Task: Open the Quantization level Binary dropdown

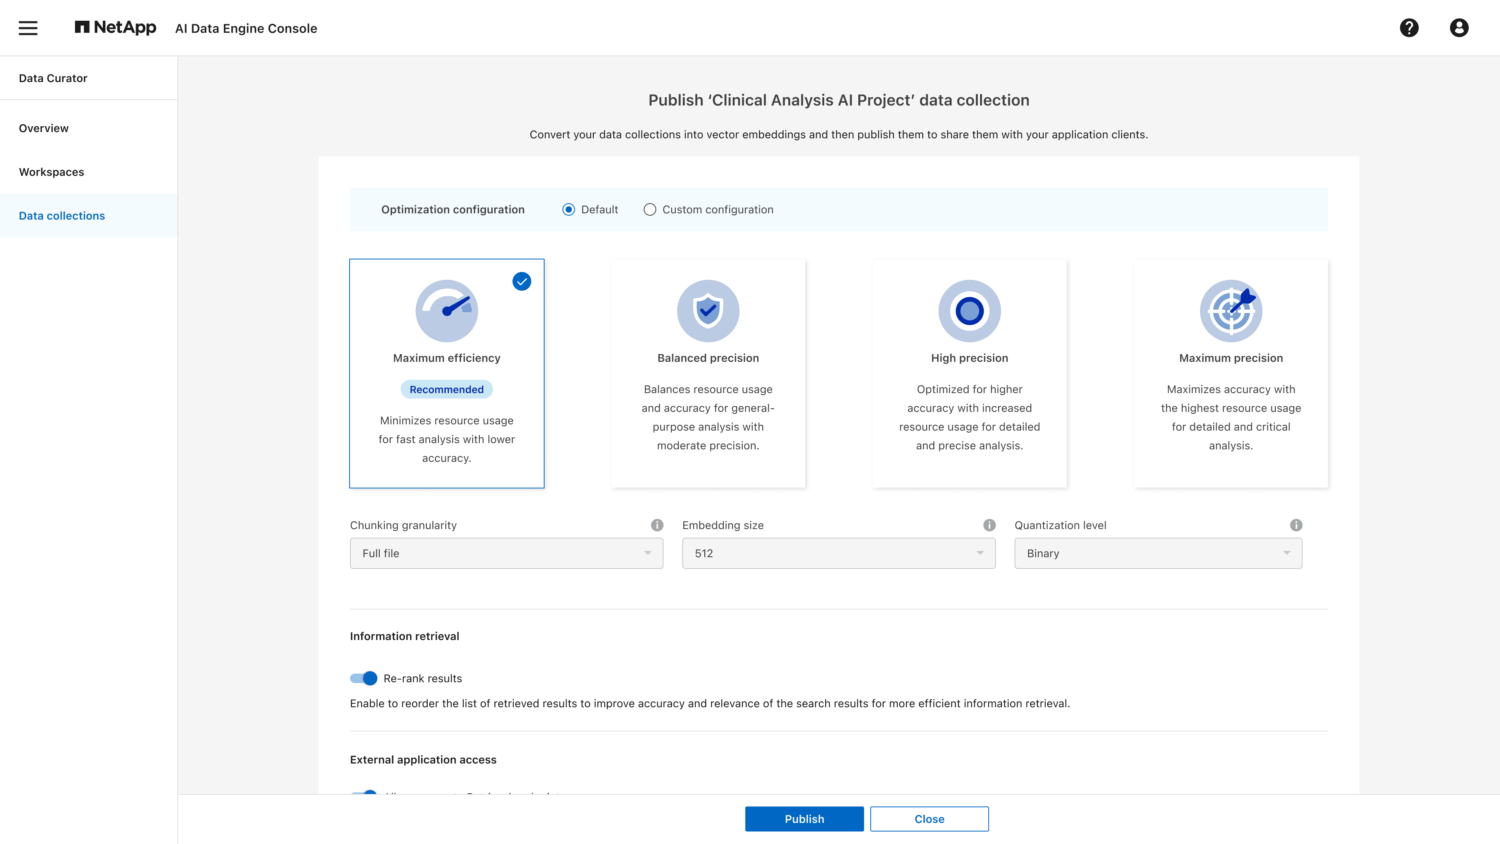Action: [x=1157, y=553]
